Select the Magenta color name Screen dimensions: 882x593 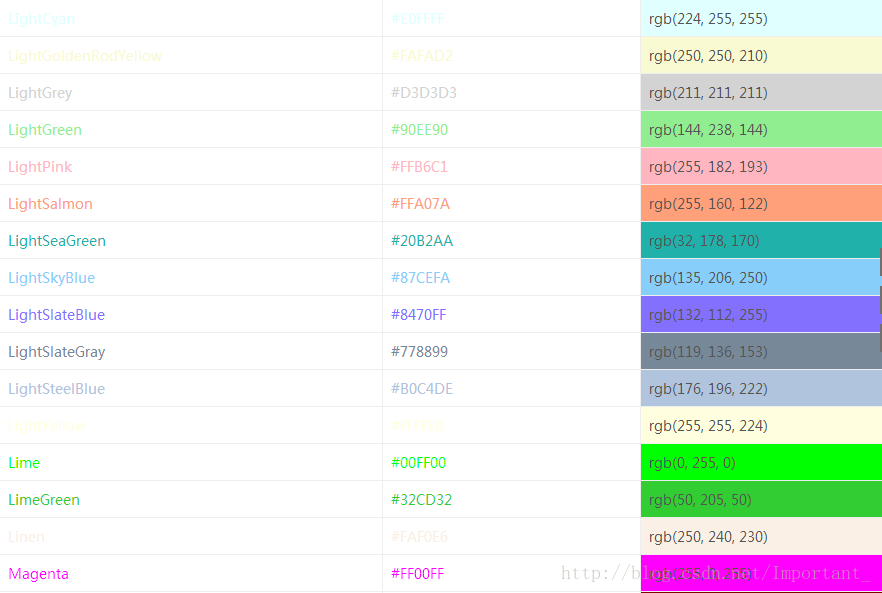pos(38,574)
